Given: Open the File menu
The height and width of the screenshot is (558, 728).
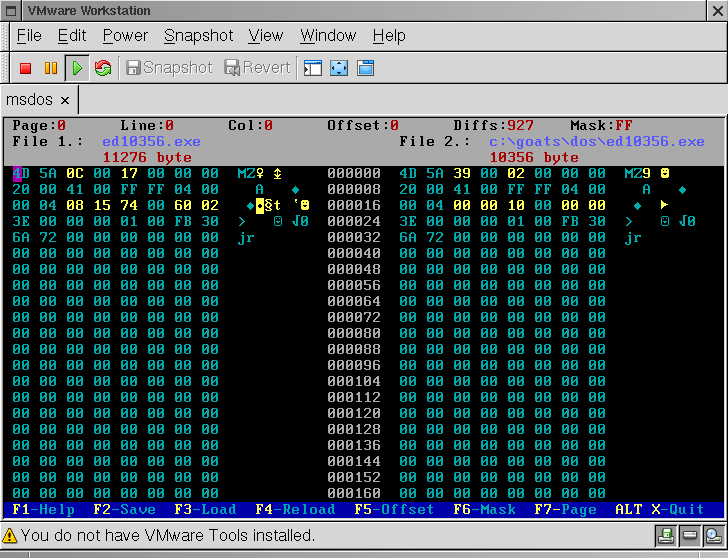Looking at the screenshot, I should pos(29,36).
